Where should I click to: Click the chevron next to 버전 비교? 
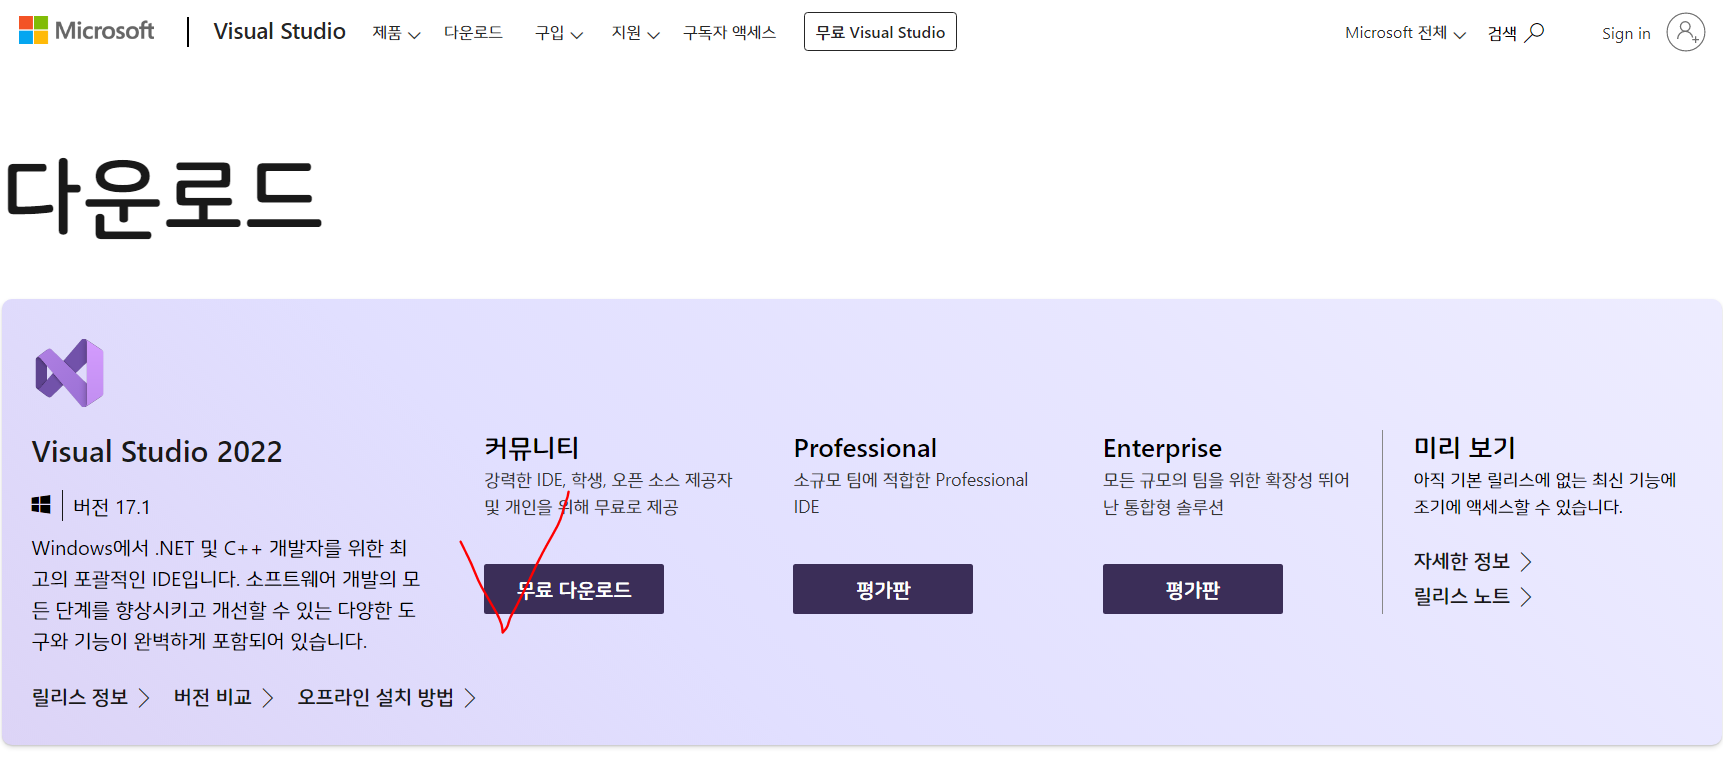point(268,698)
